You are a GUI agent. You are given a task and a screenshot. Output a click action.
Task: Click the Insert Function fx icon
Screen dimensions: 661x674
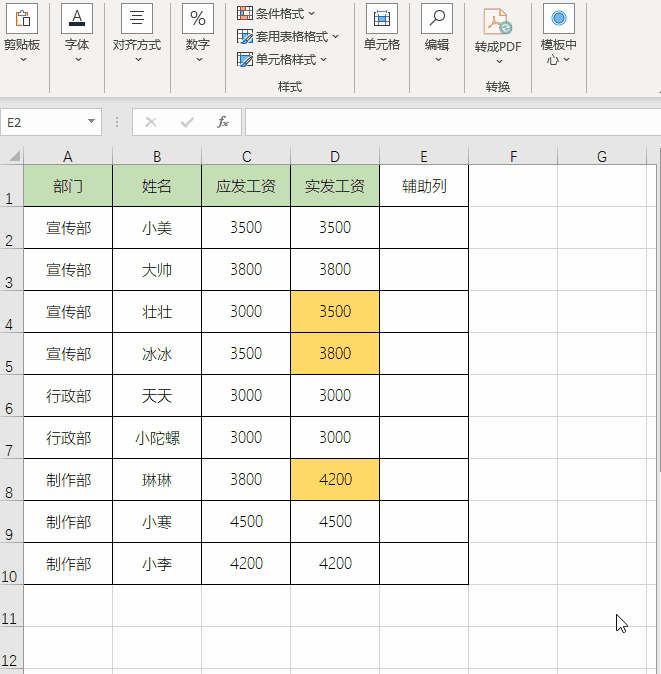pos(223,123)
